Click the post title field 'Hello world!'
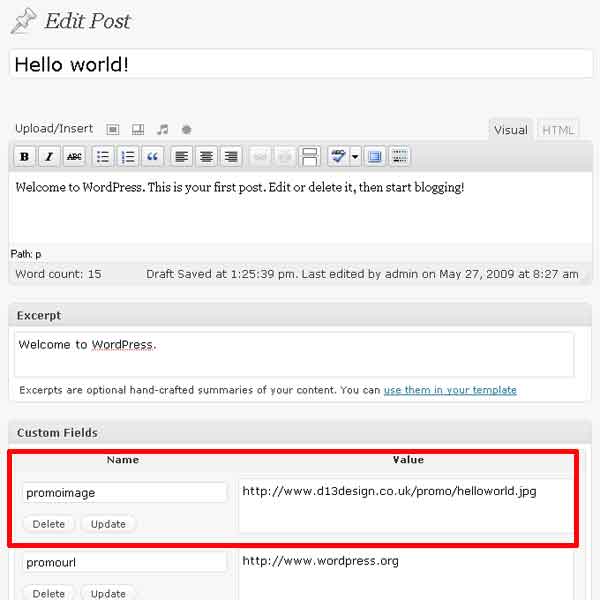This screenshot has height=600, width=600. point(300,64)
